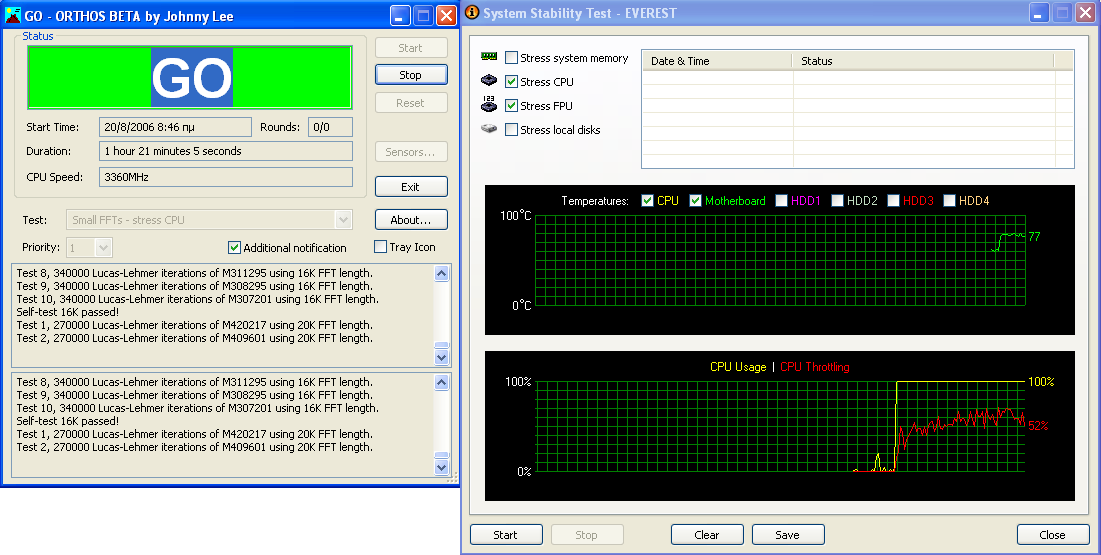The height and width of the screenshot is (555, 1101).
Task: Uncheck Additional notification in ORTHOS
Action: click(235, 247)
